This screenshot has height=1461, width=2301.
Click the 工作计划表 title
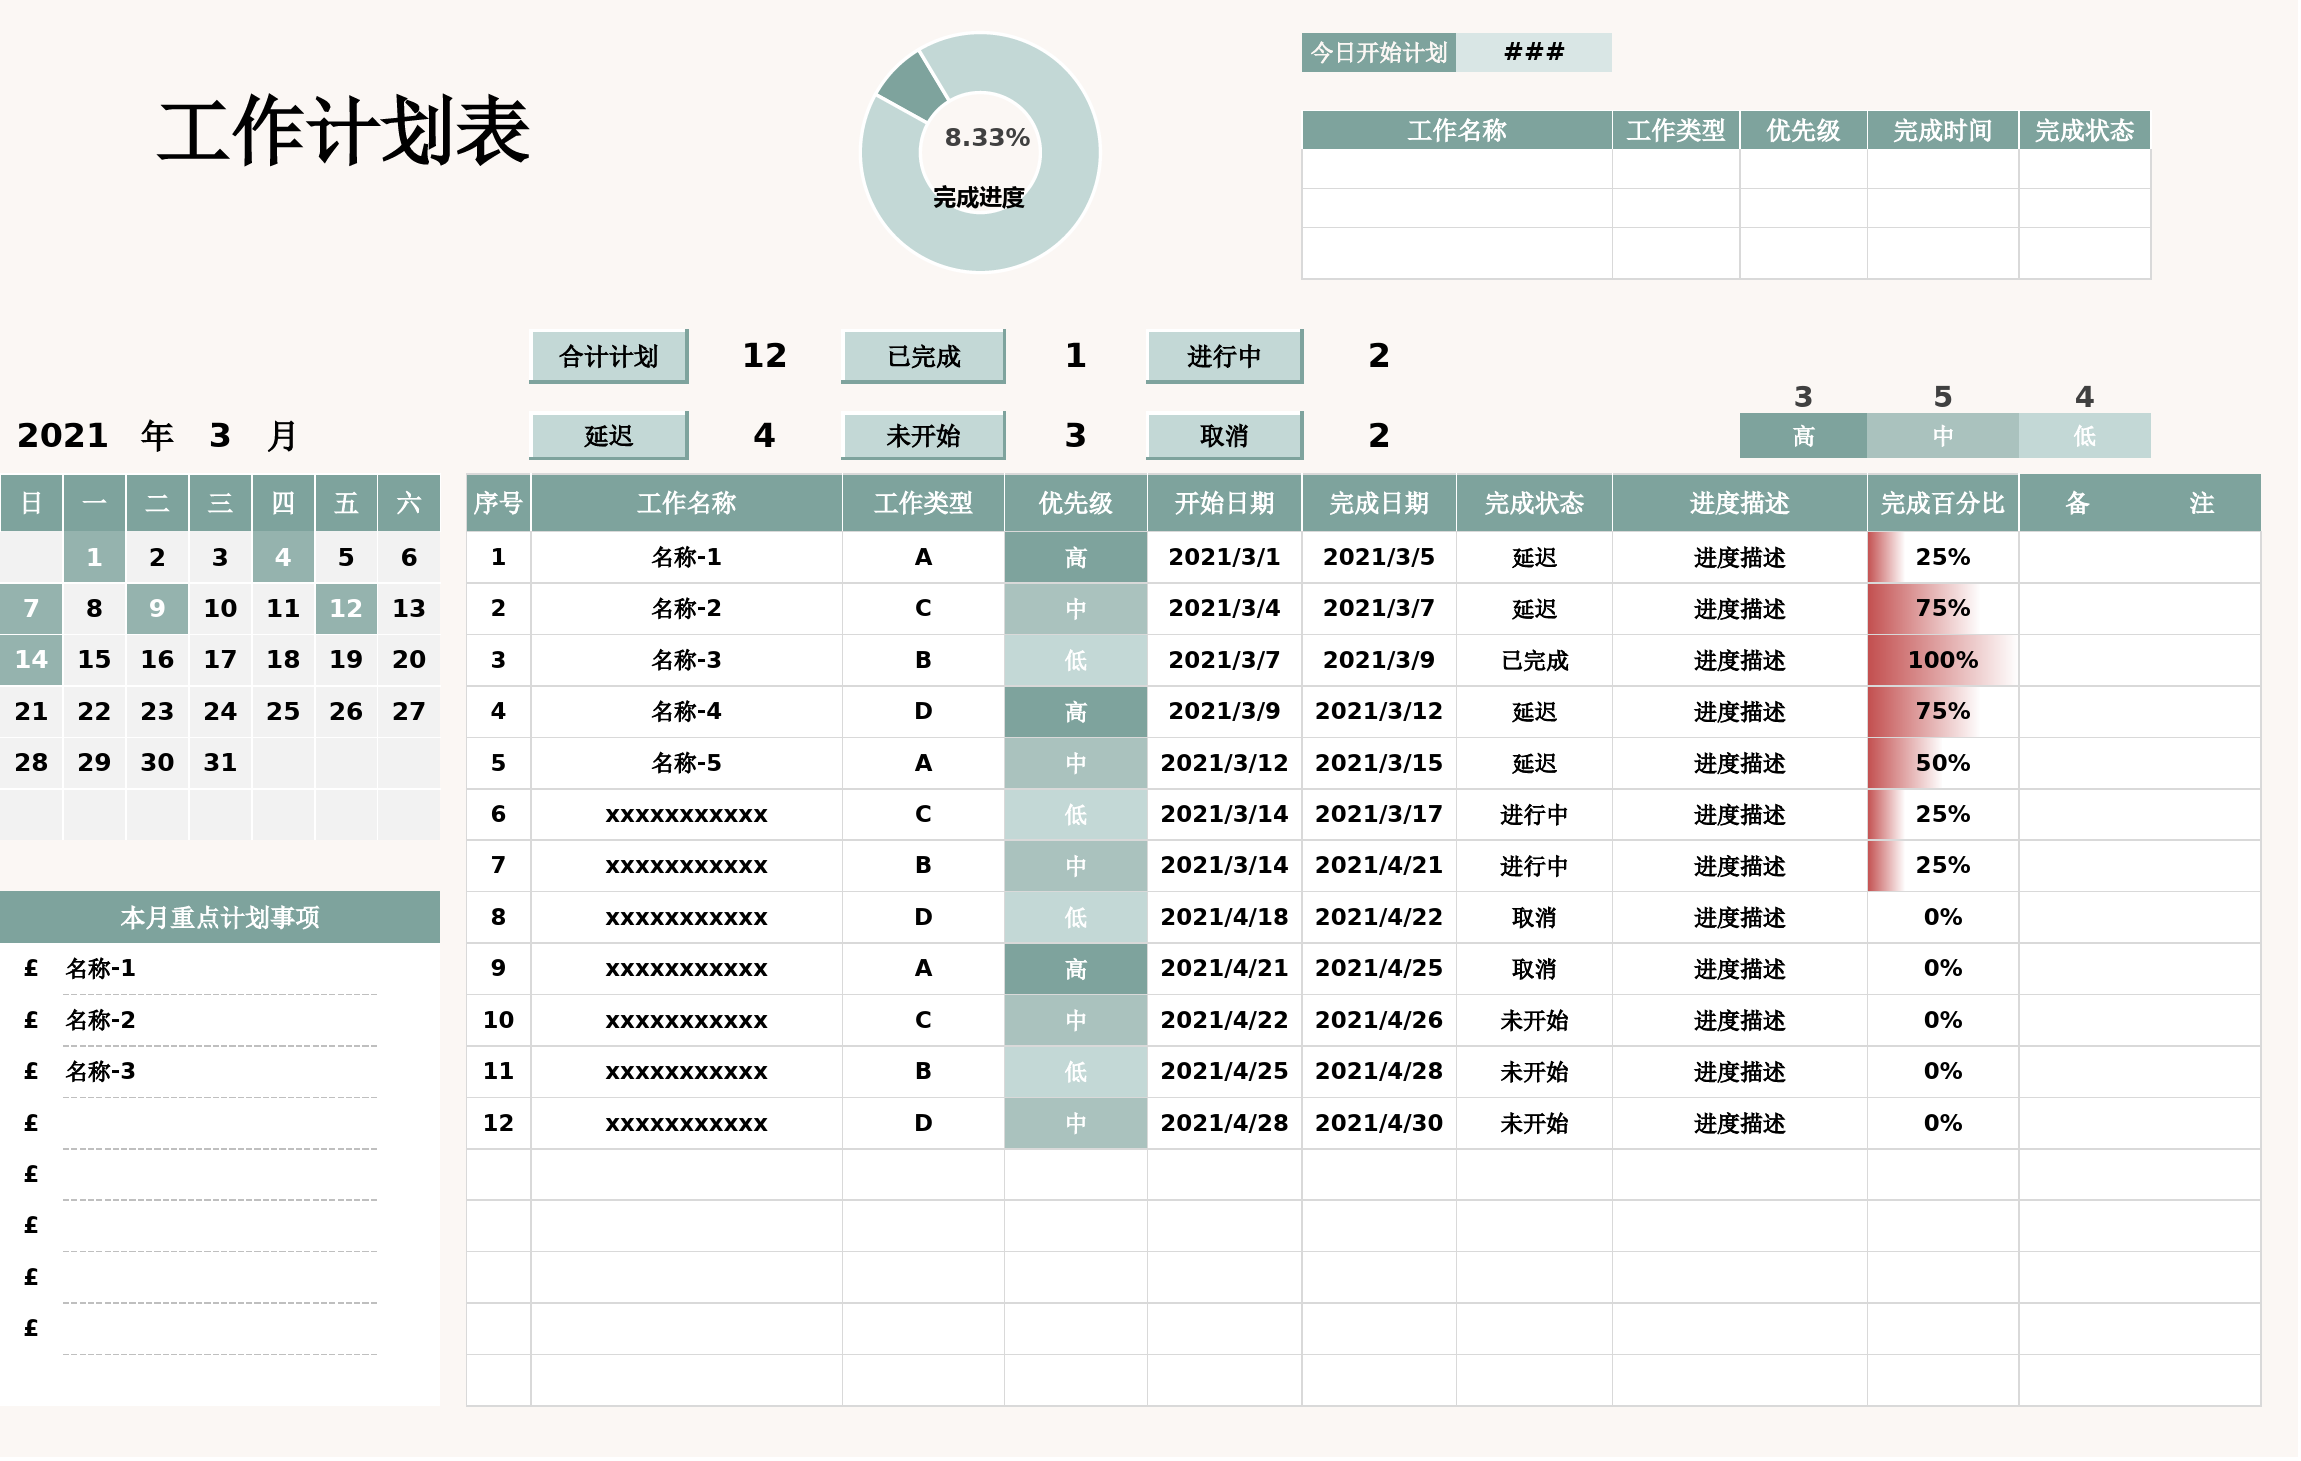tap(343, 131)
